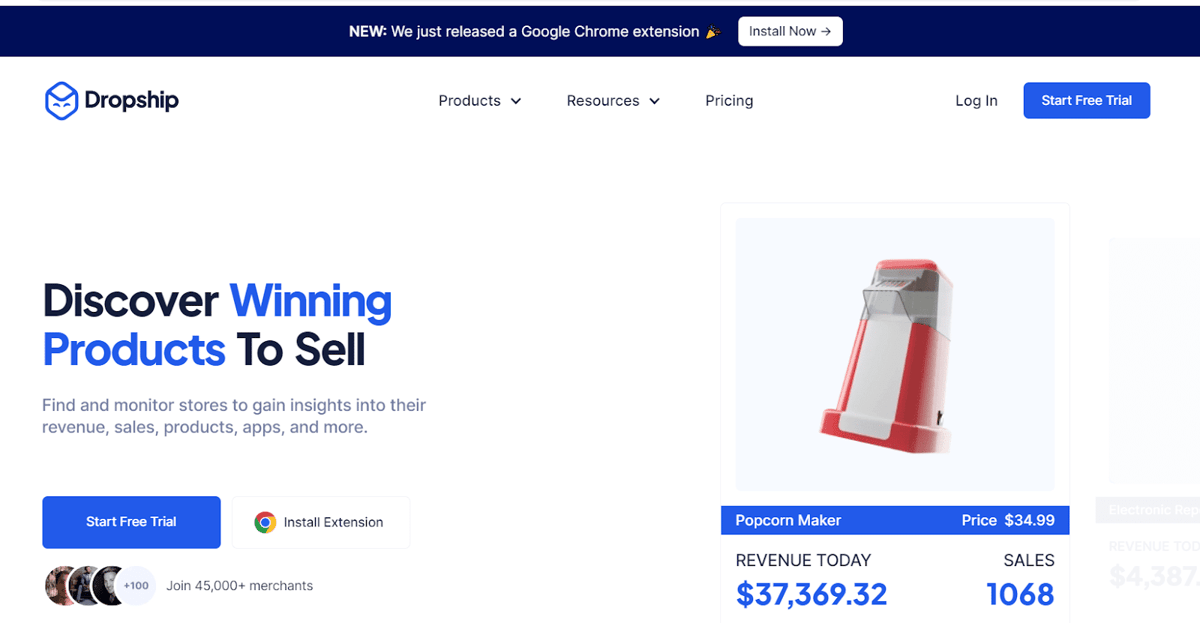This screenshot has width=1200, height=623.
Task: Click the third merchant avatar photo
Action: (x=108, y=586)
